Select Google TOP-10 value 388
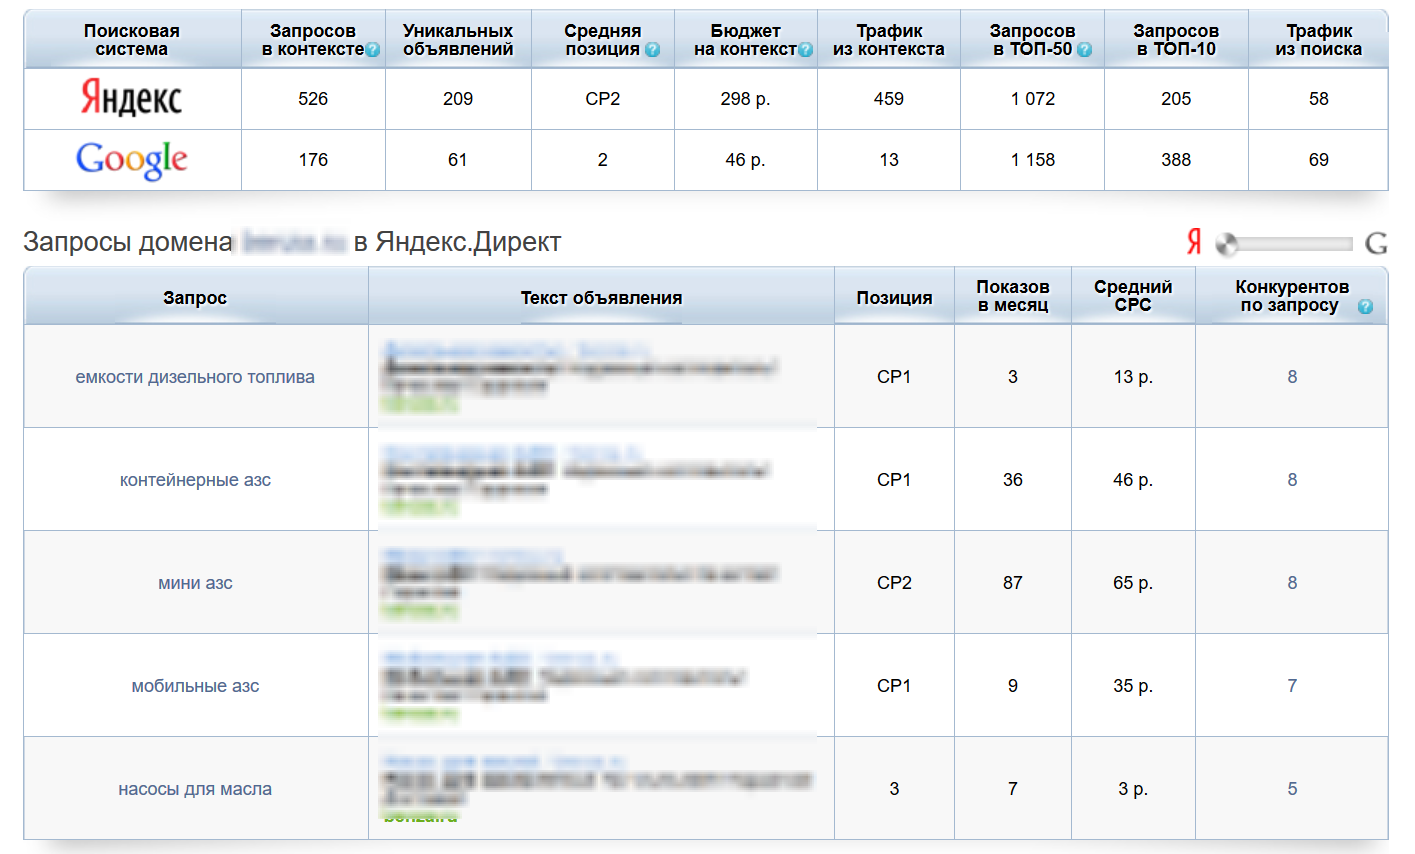 [x=1176, y=160]
